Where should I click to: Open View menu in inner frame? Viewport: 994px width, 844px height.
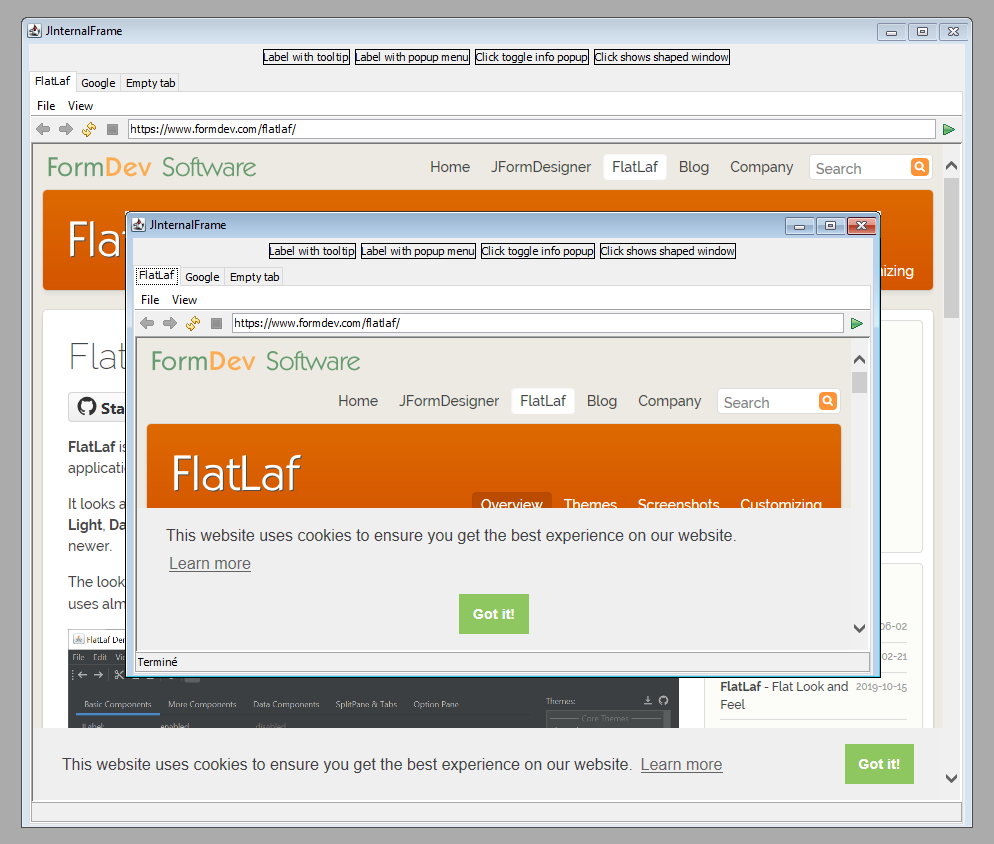[184, 300]
